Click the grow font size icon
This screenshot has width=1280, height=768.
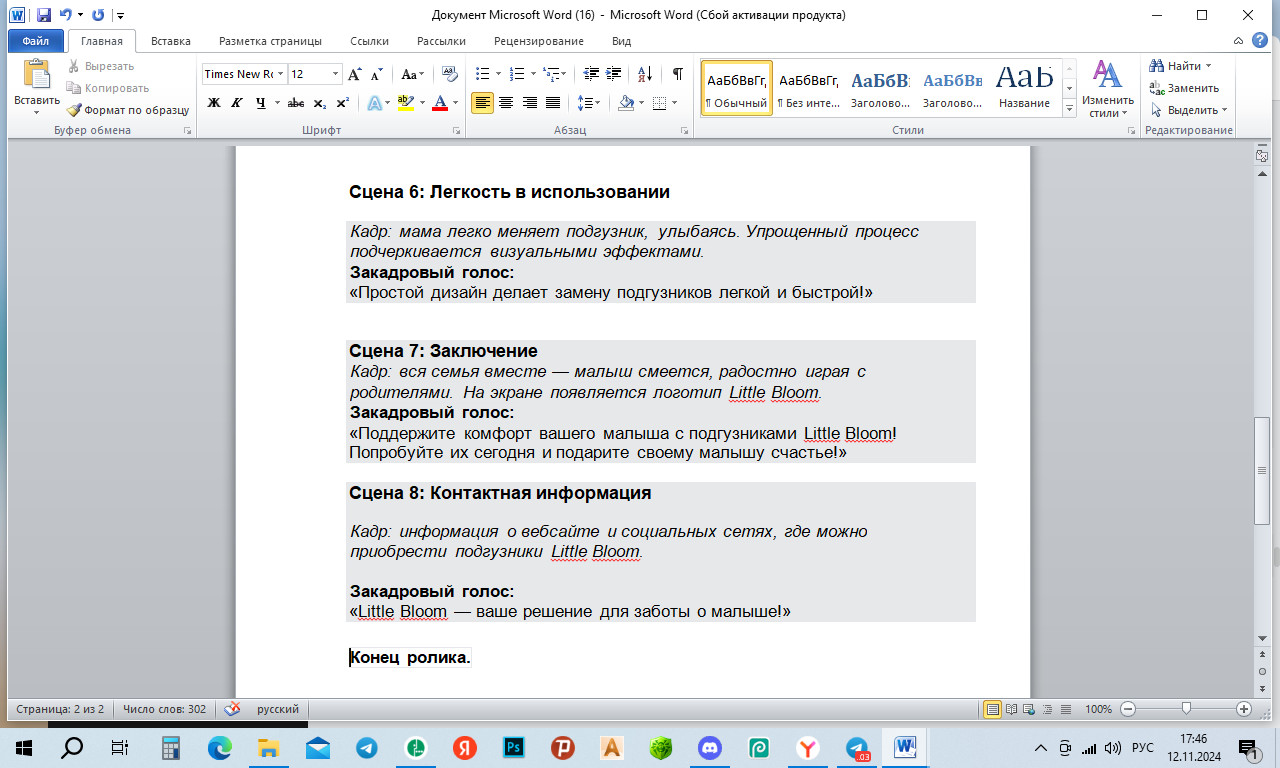(355, 74)
